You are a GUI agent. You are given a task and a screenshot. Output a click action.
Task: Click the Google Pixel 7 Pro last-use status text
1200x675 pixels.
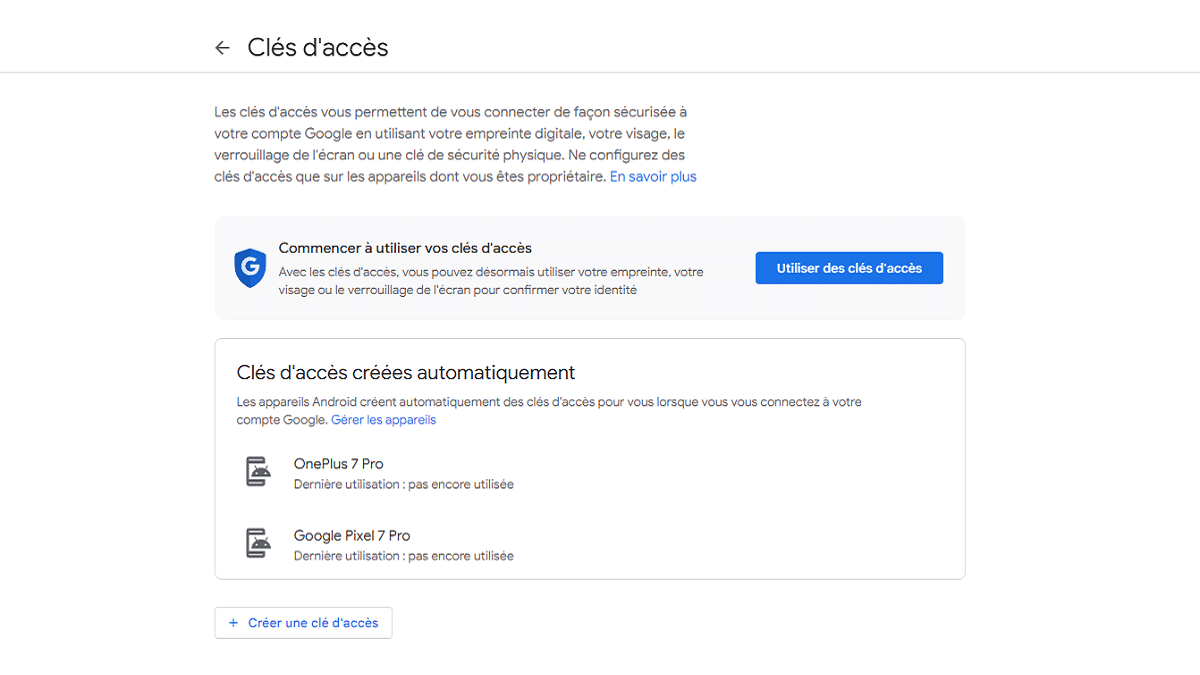point(403,556)
